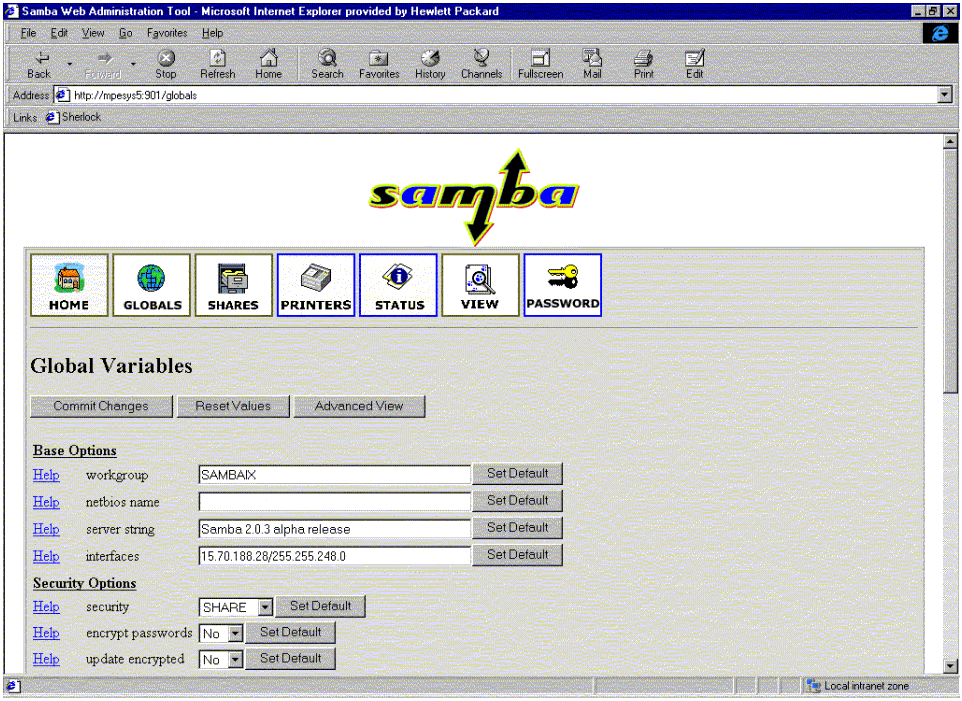Click the page icon in the address bar
Screen dimensions: 962x701
63,95
